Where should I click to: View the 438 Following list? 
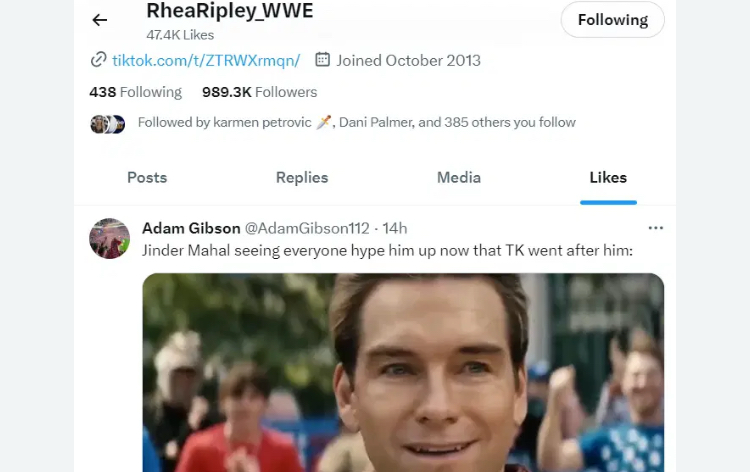[136, 92]
